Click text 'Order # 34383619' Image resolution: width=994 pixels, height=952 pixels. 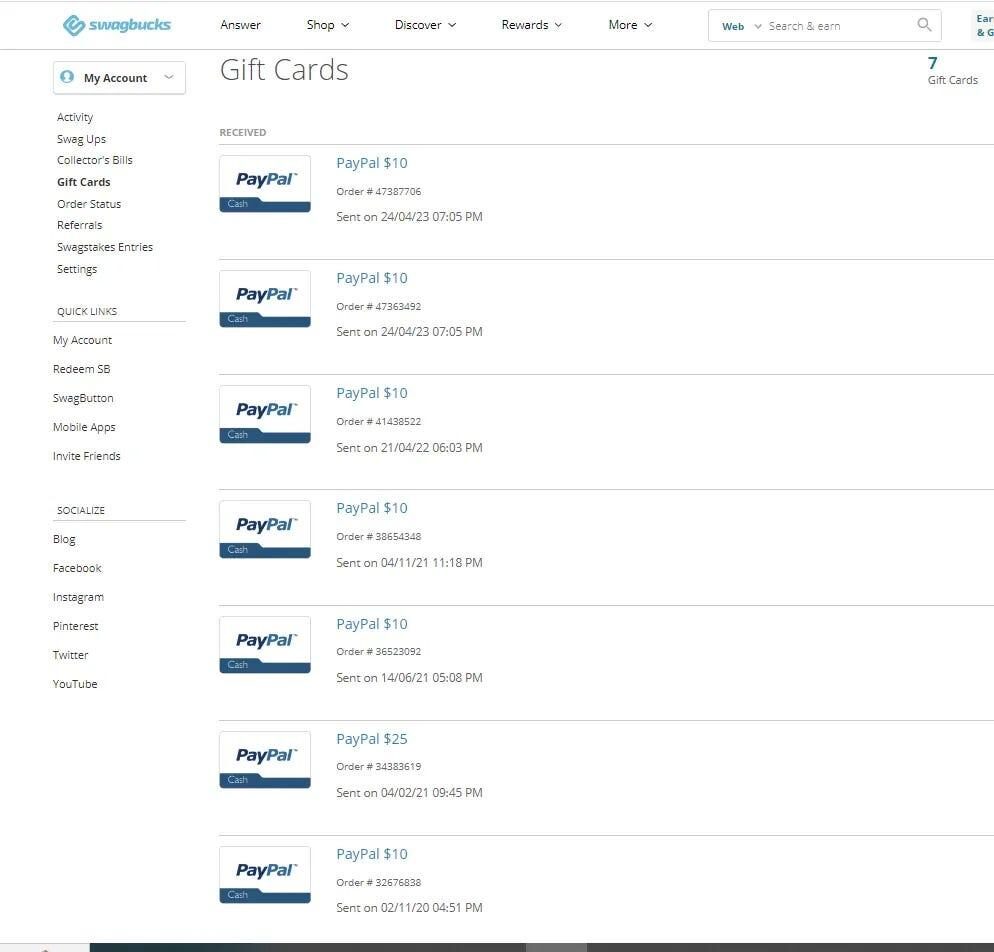(x=378, y=767)
